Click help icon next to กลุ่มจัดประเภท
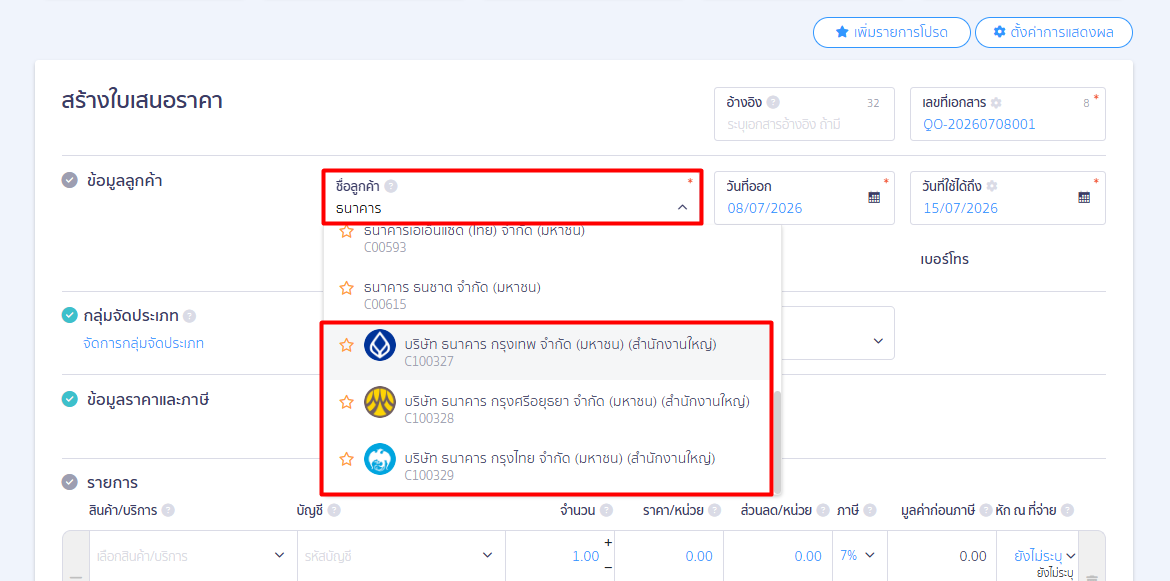 pos(190,316)
